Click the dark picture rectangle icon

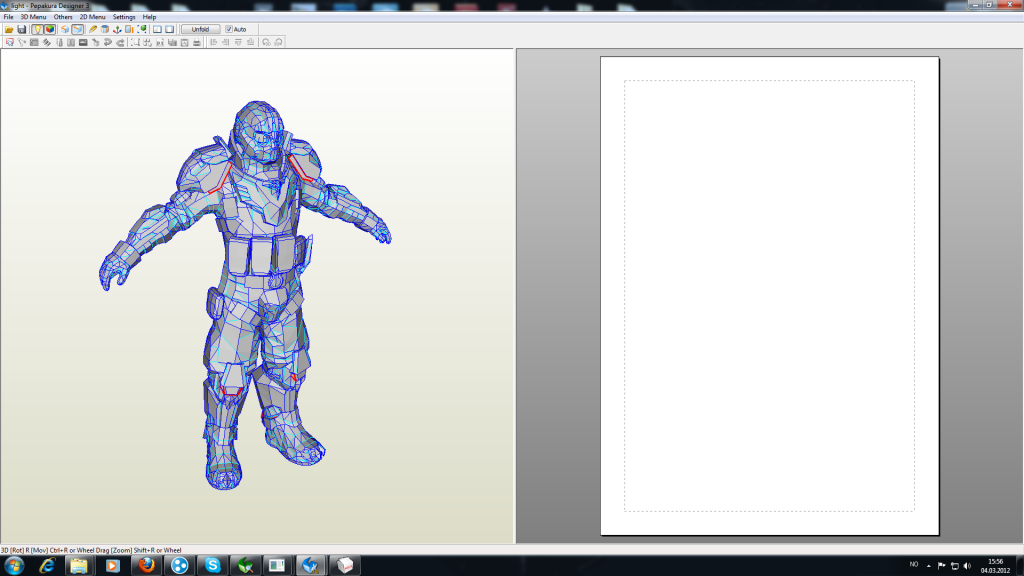[83, 42]
